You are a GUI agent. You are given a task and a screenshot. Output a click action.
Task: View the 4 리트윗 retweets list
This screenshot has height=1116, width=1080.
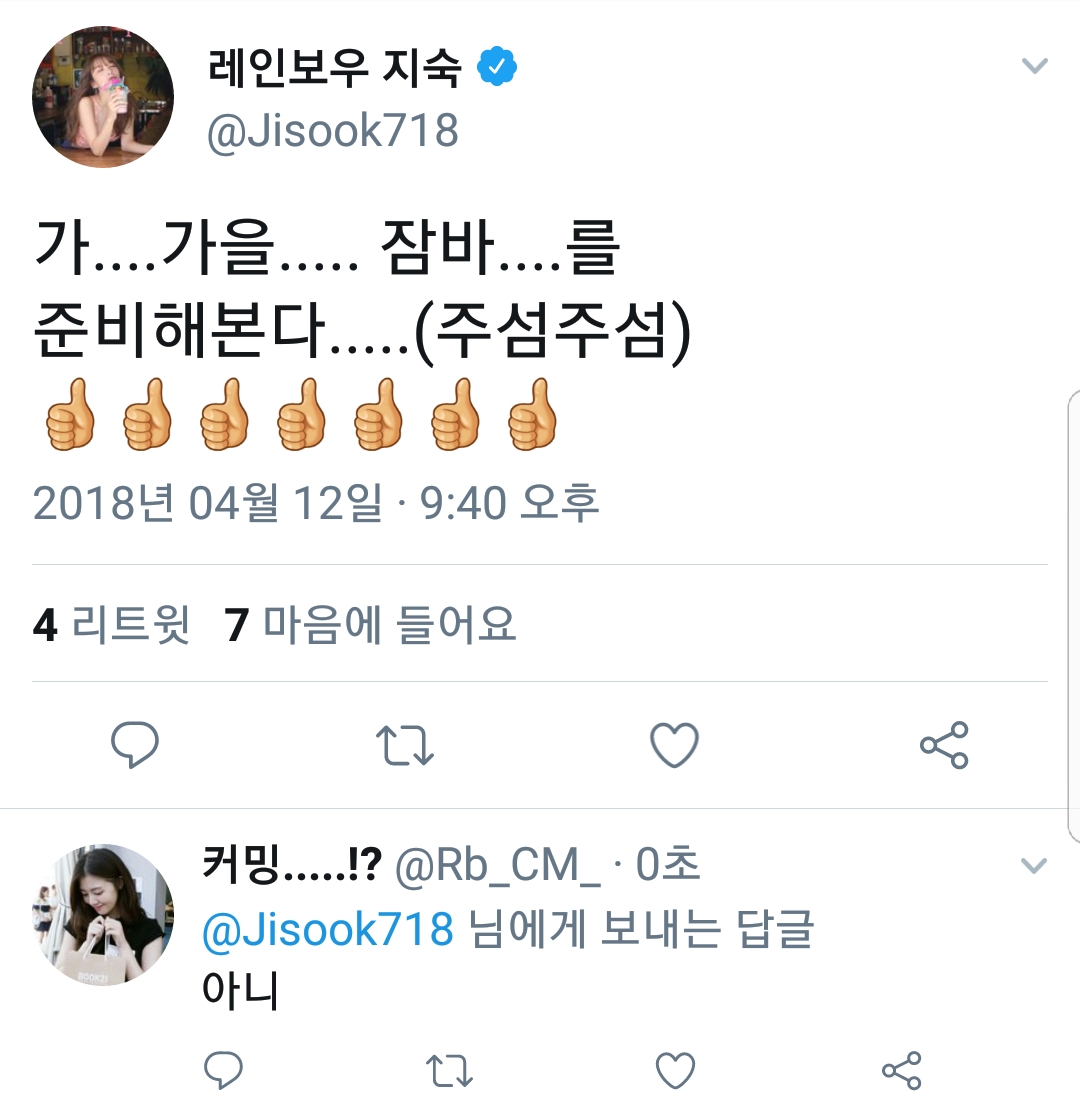(111, 626)
